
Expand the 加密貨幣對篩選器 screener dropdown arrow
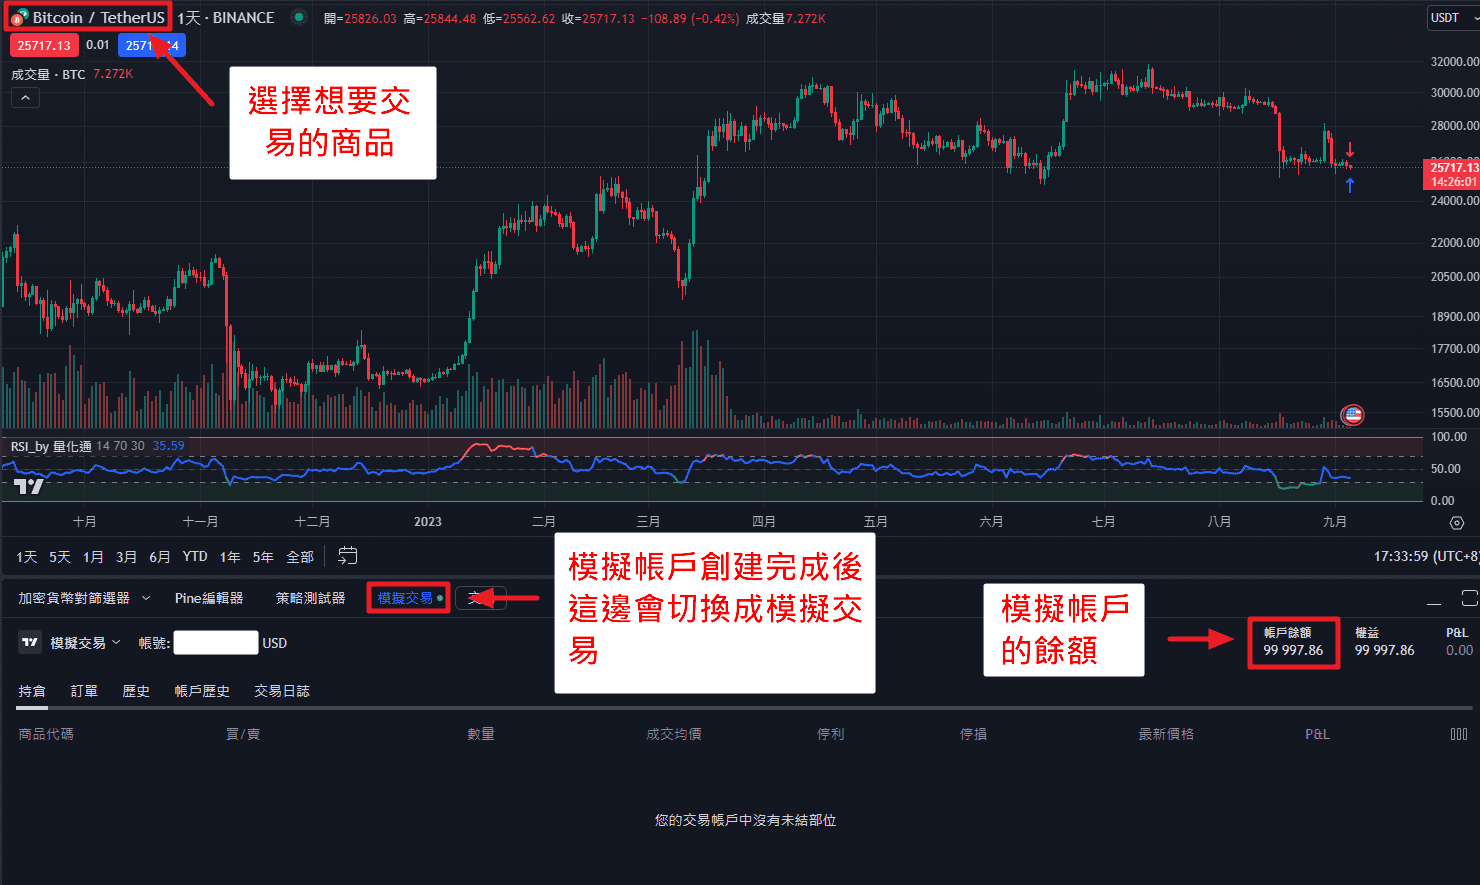coord(146,598)
